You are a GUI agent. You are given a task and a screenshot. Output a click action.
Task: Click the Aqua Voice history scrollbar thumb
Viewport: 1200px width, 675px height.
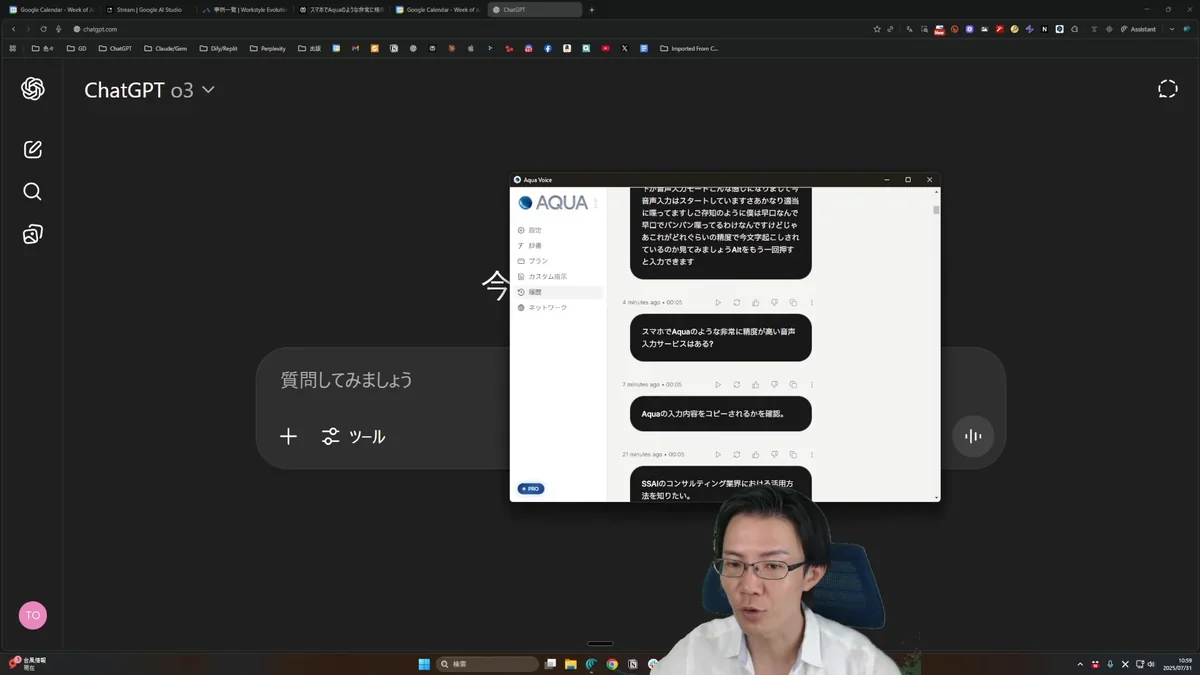click(936, 210)
